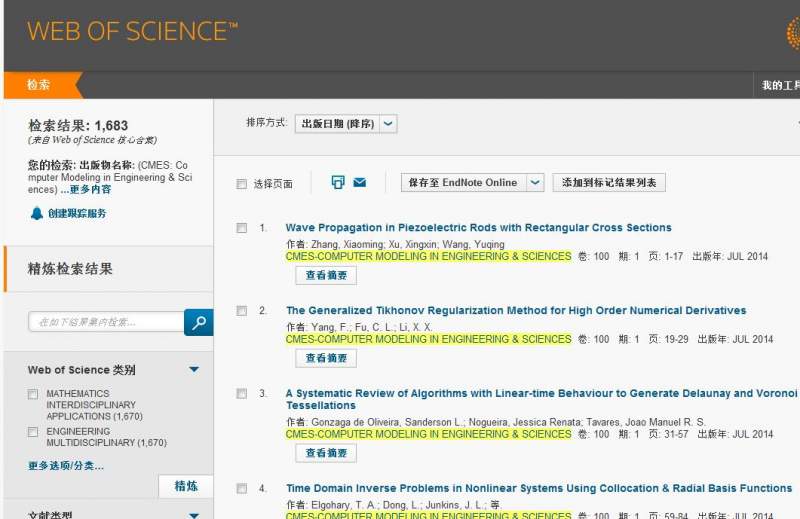View abstract of Wave Propagation paper

click(326, 275)
